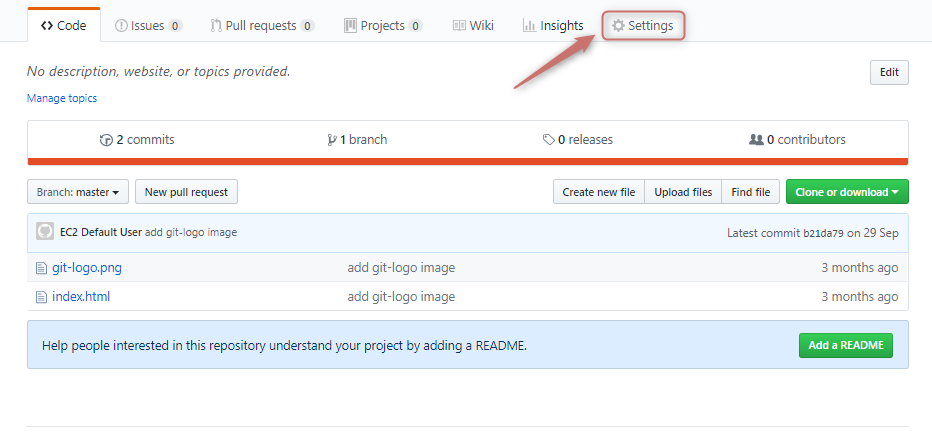Click the Find file button

click(x=751, y=192)
